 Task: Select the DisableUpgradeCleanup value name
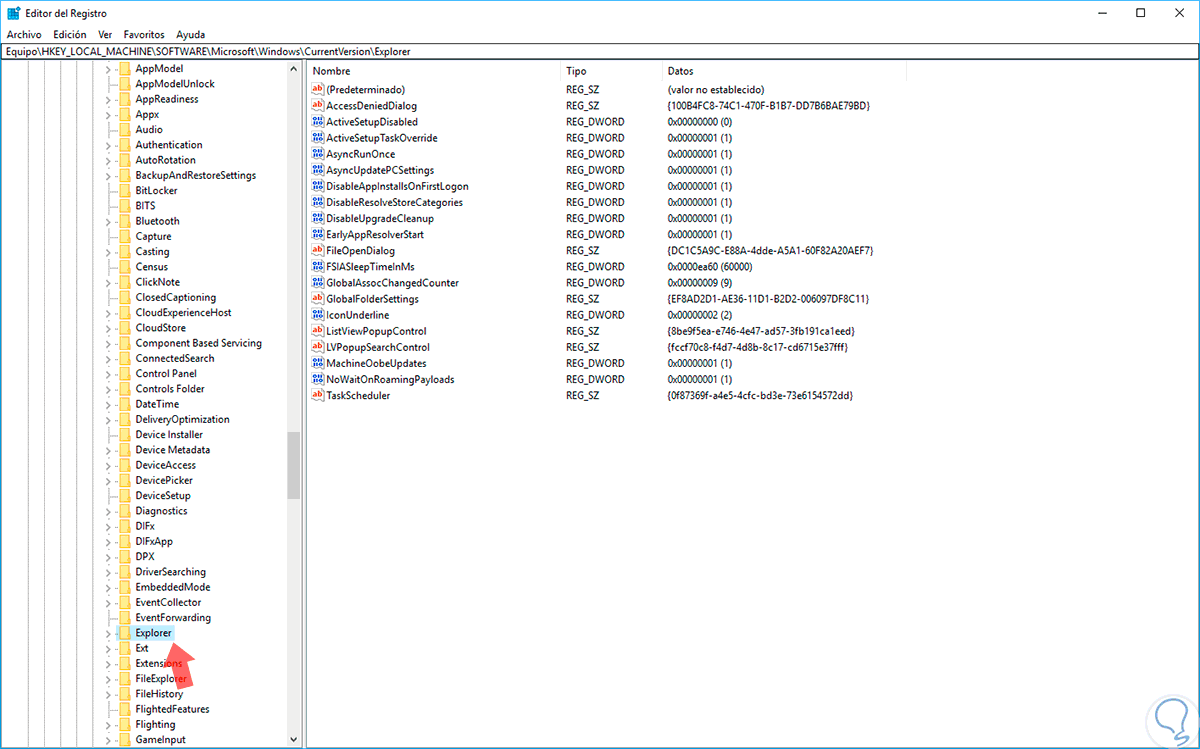pos(380,218)
